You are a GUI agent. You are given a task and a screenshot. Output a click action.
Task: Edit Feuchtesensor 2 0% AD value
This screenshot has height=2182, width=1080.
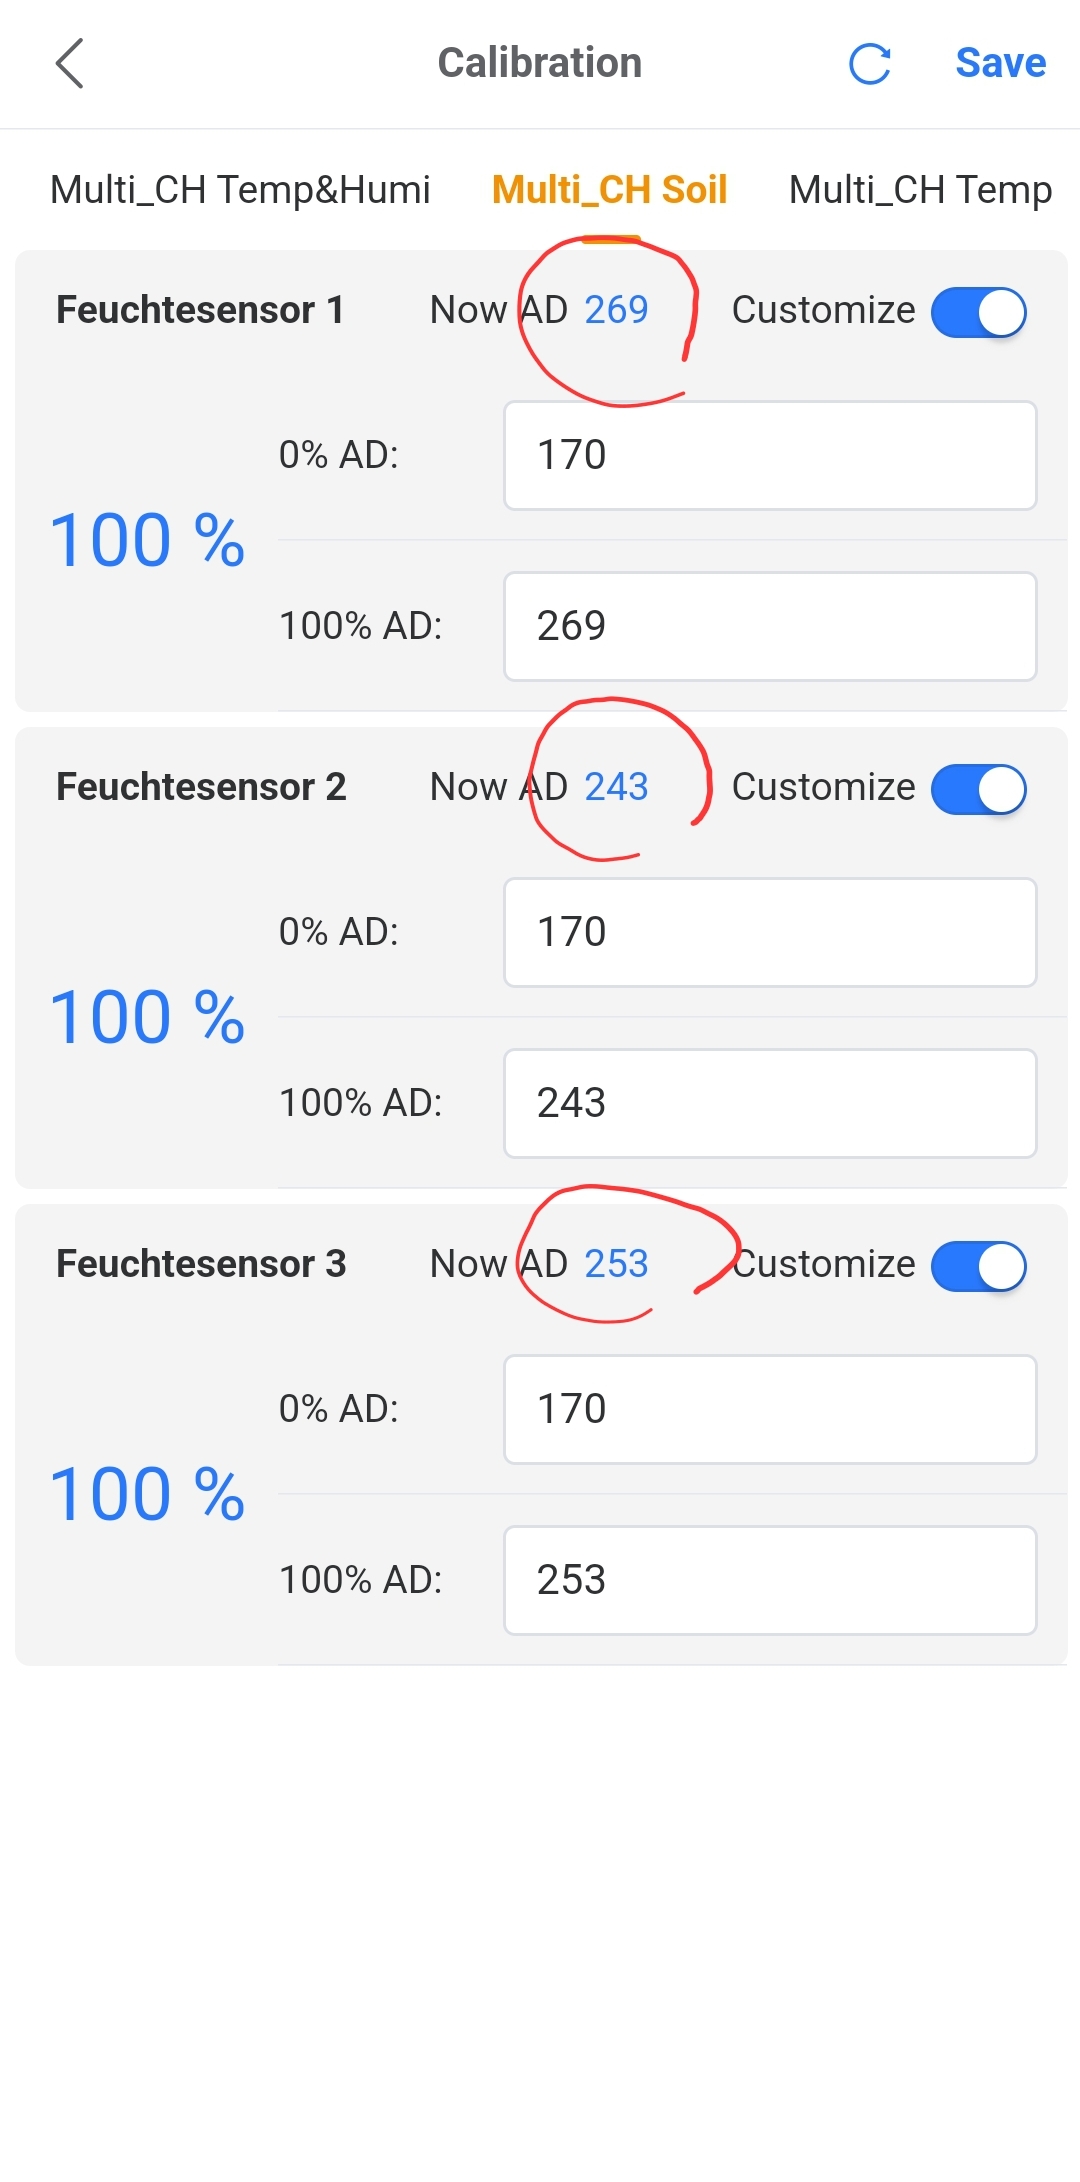[769, 933]
